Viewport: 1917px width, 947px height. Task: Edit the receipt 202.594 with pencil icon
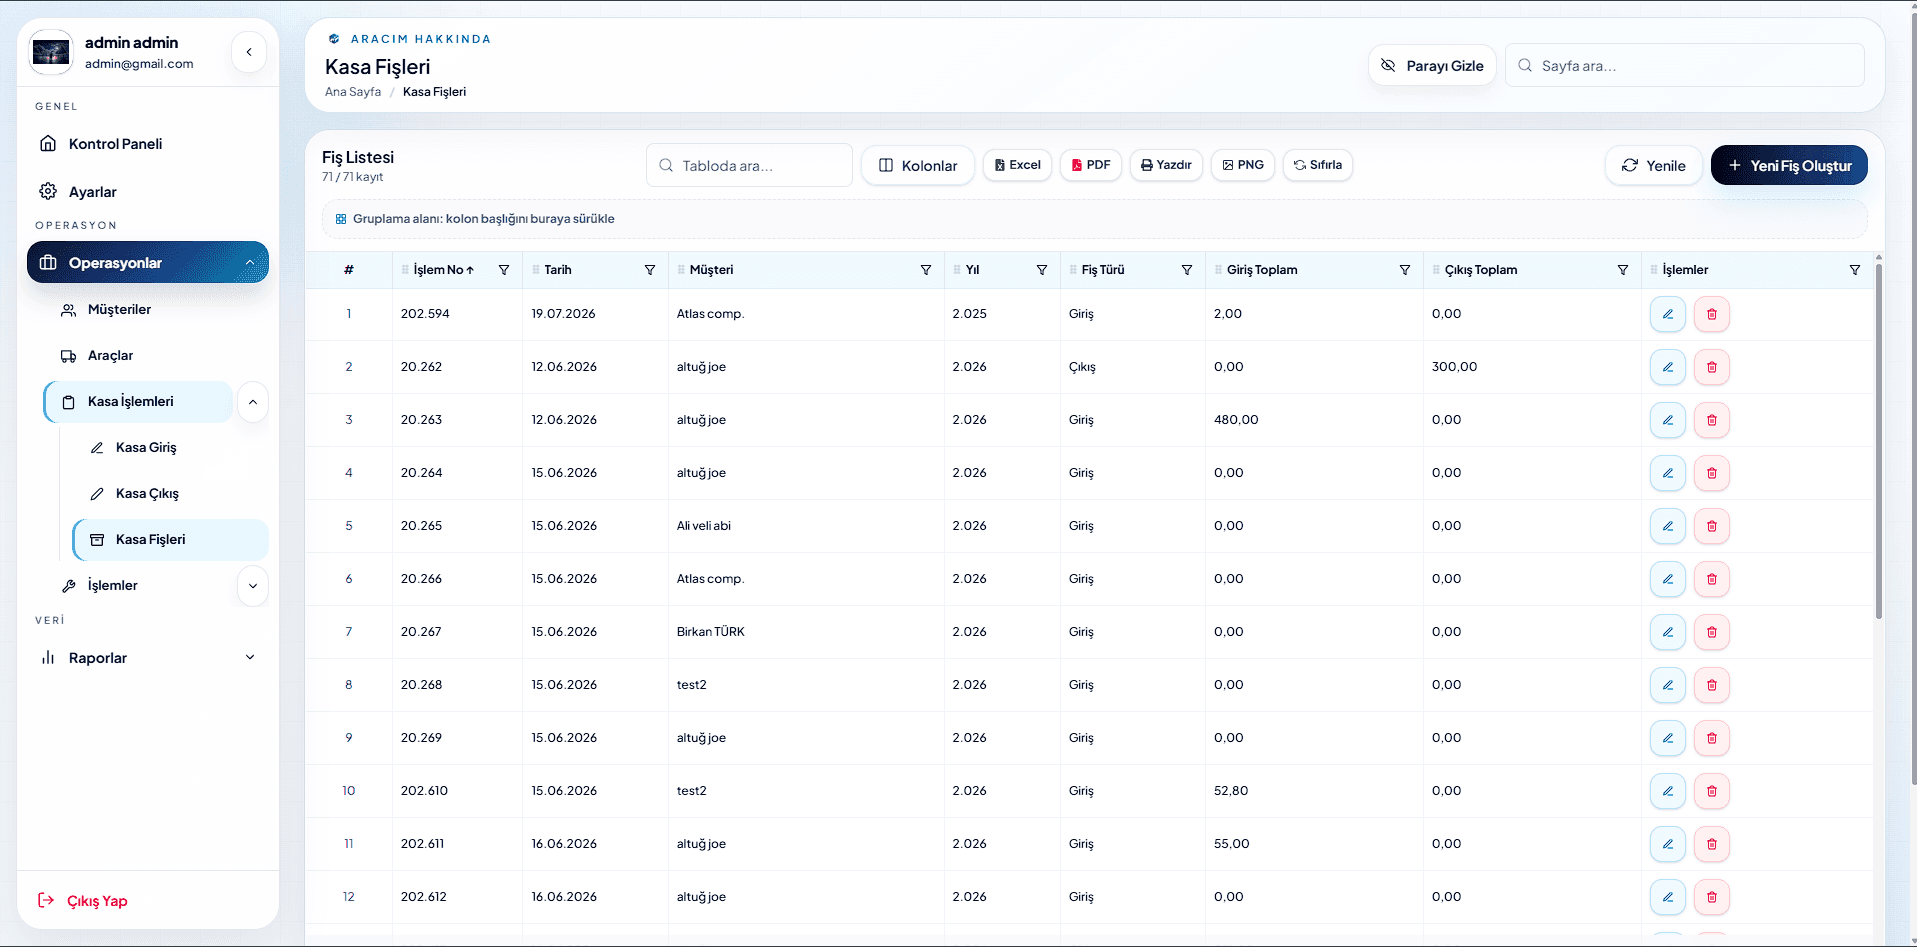click(1667, 314)
